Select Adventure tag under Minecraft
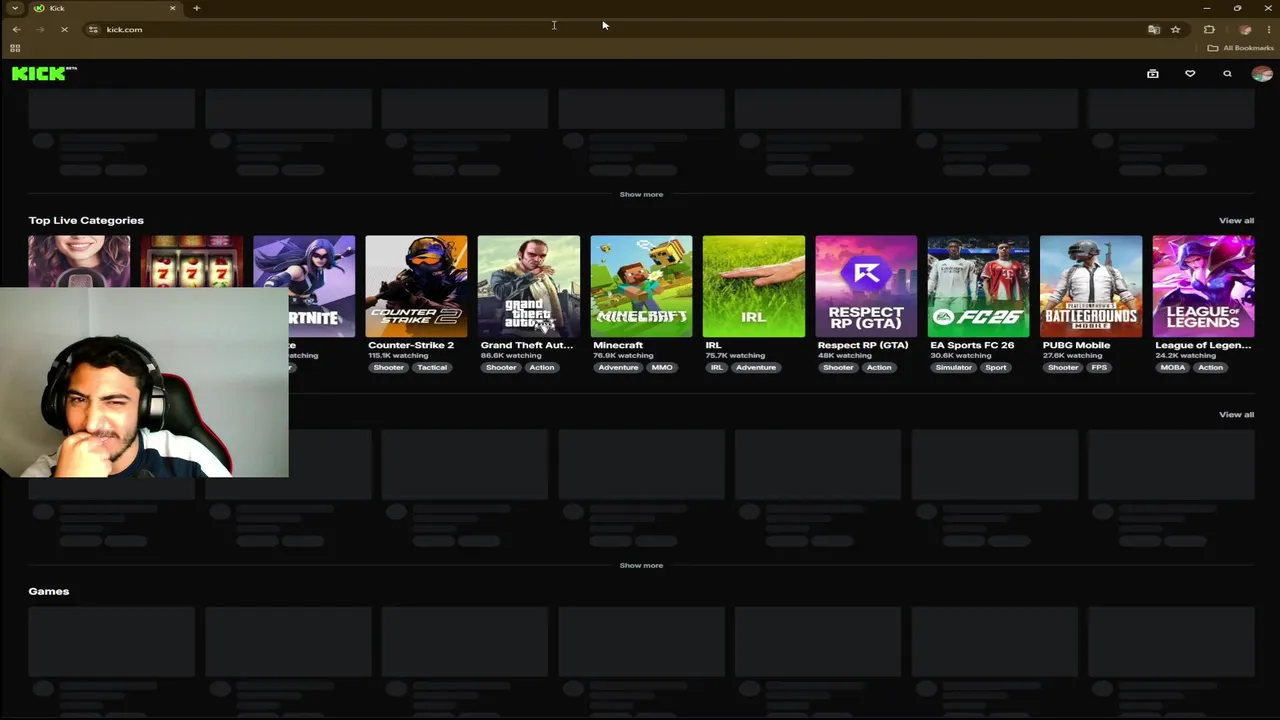 coord(618,367)
